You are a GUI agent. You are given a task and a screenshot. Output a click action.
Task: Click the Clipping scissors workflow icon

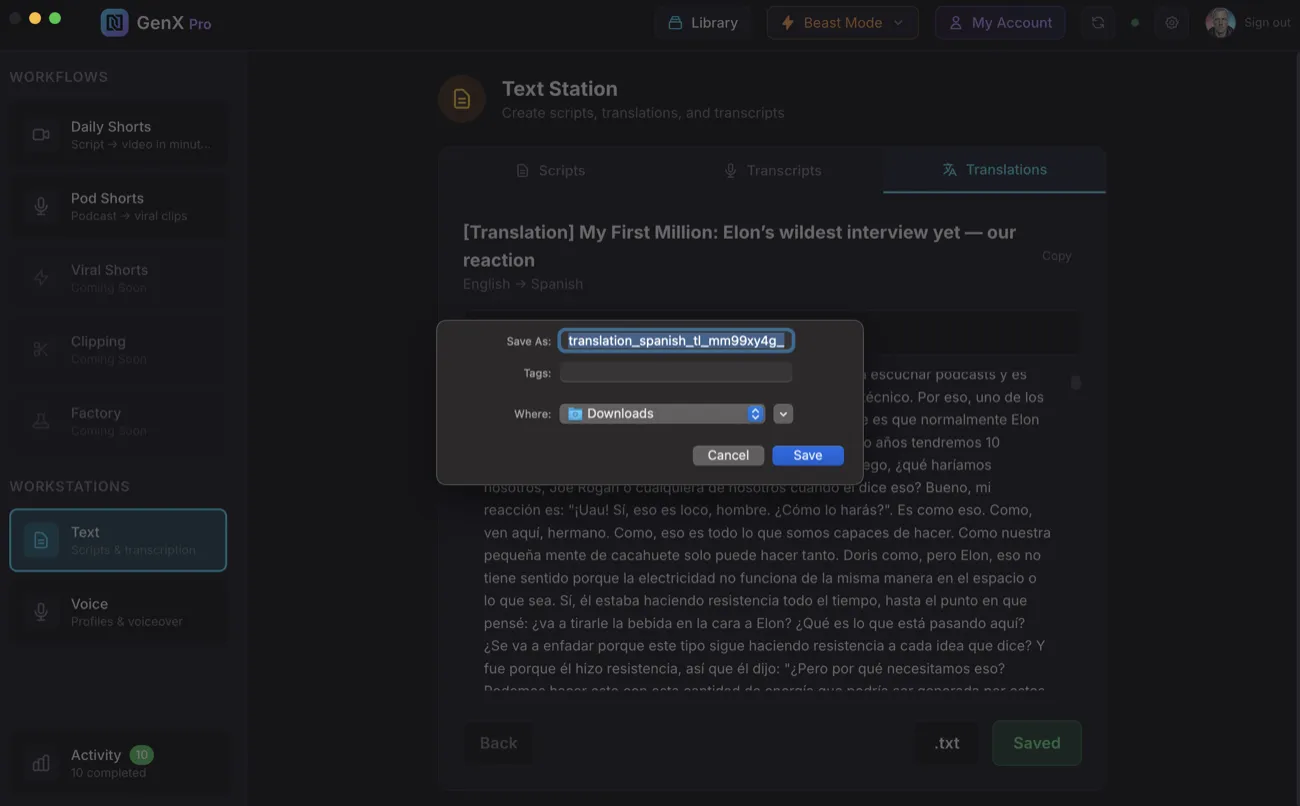pos(40,348)
